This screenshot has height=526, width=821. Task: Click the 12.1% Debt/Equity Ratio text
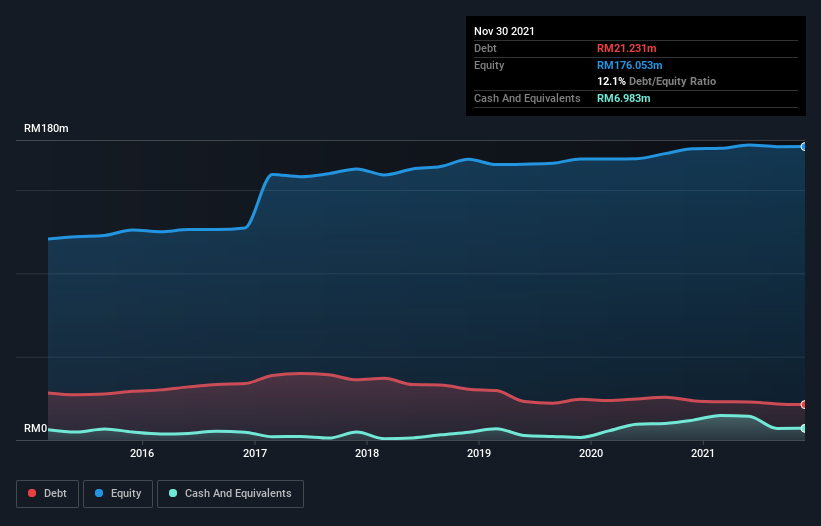click(657, 81)
